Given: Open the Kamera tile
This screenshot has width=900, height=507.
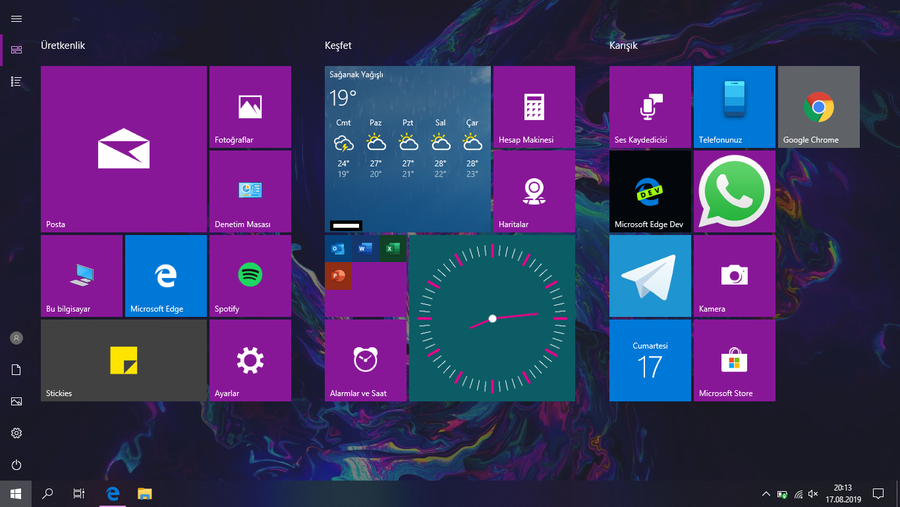Looking at the screenshot, I should 734,276.
